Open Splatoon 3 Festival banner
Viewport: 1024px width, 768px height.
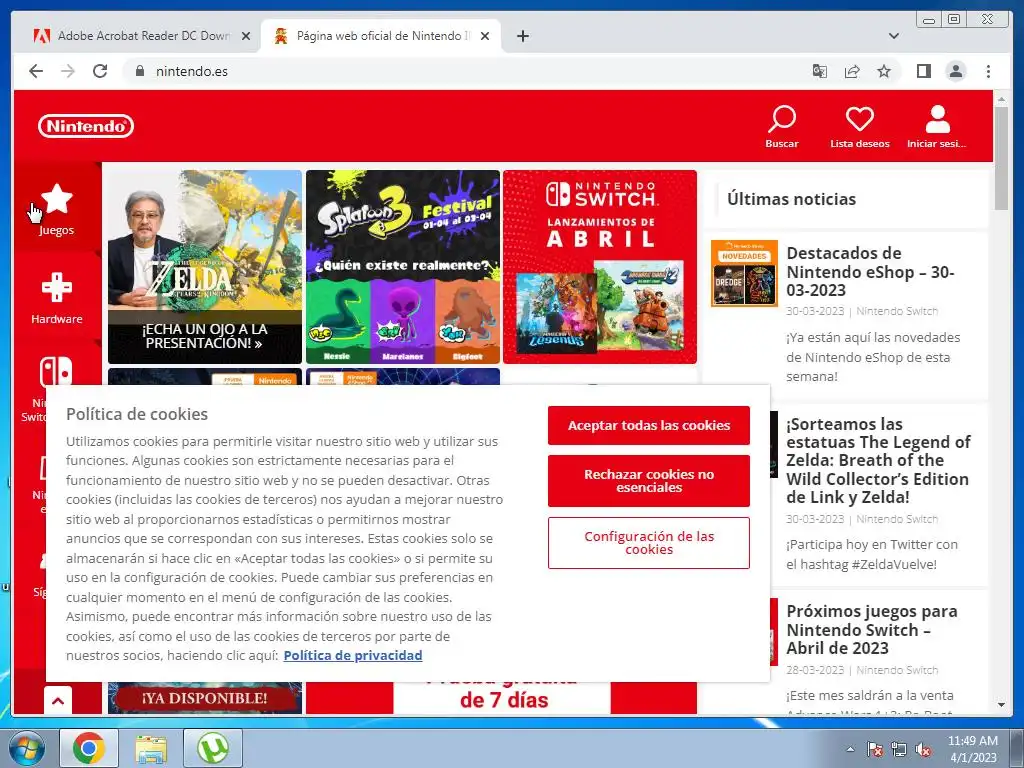403,266
